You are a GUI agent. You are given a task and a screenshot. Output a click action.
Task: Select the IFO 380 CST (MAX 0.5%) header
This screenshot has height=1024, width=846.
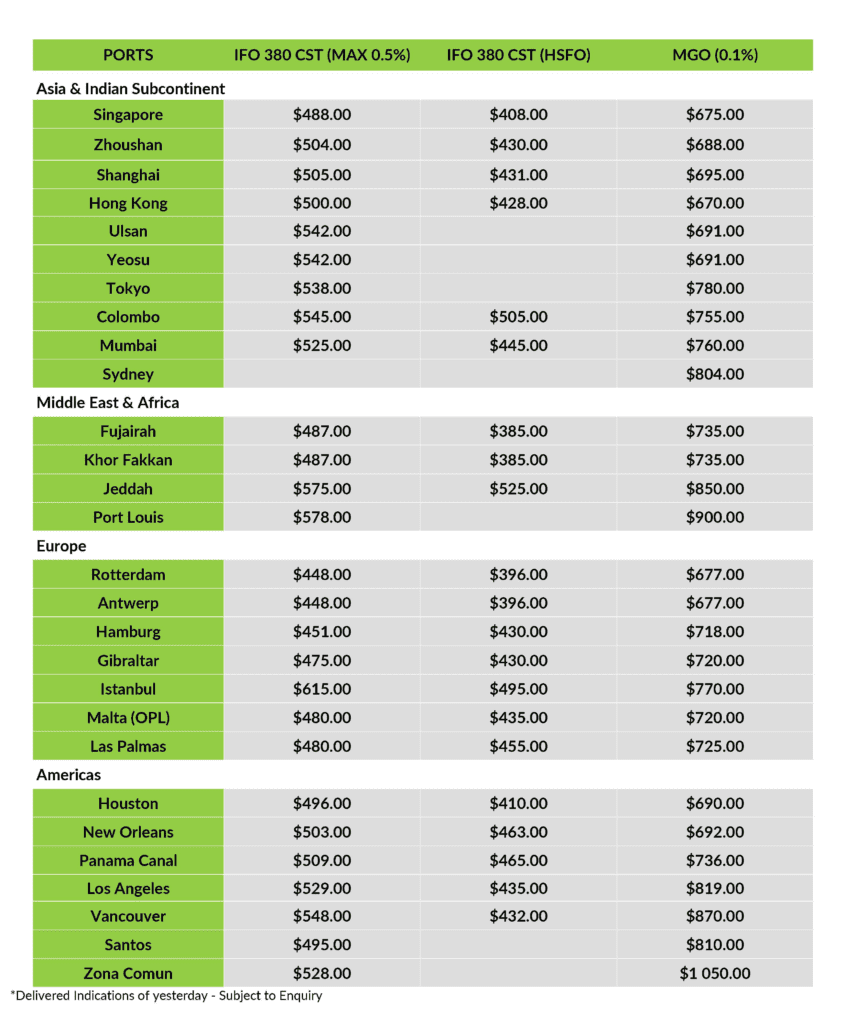coord(322,55)
